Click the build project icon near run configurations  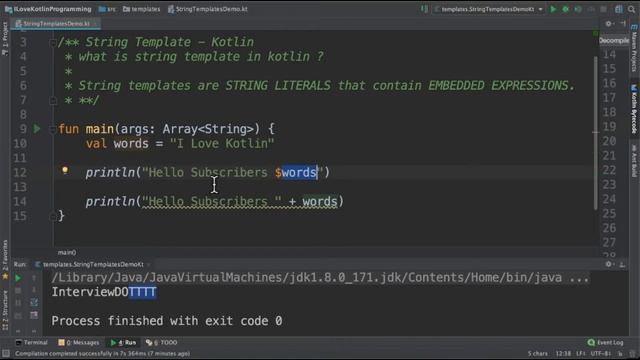[424, 9]
